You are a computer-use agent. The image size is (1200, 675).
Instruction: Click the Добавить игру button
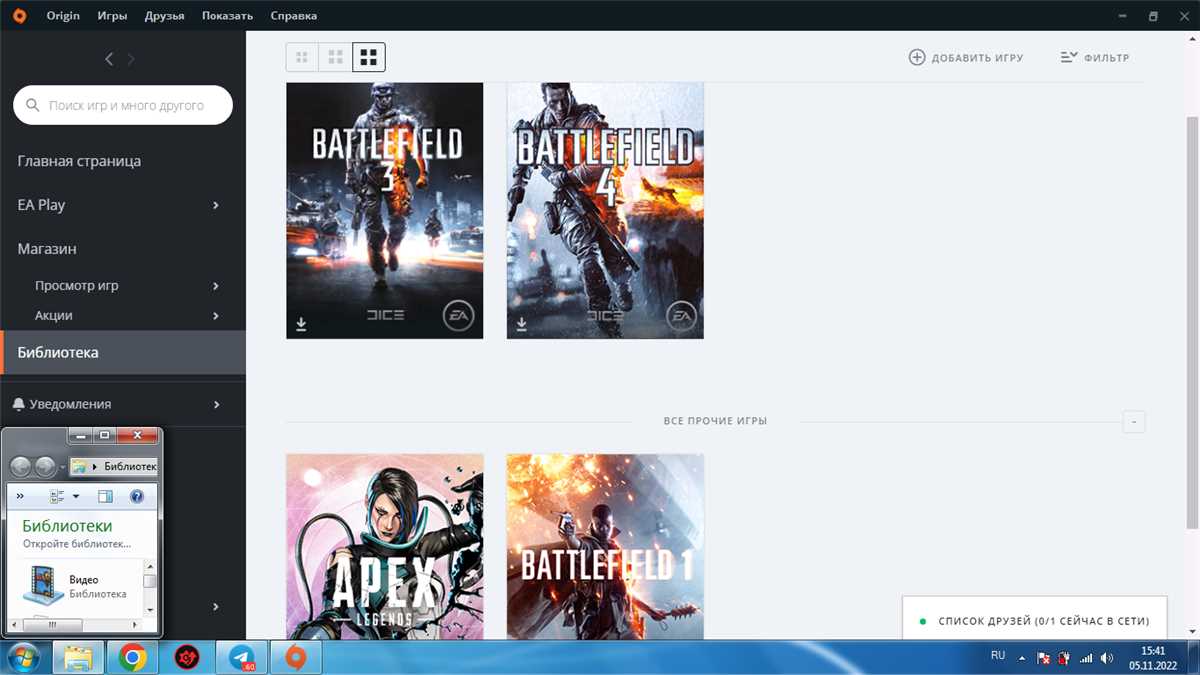pyautogui.click(x=963, y=57)
